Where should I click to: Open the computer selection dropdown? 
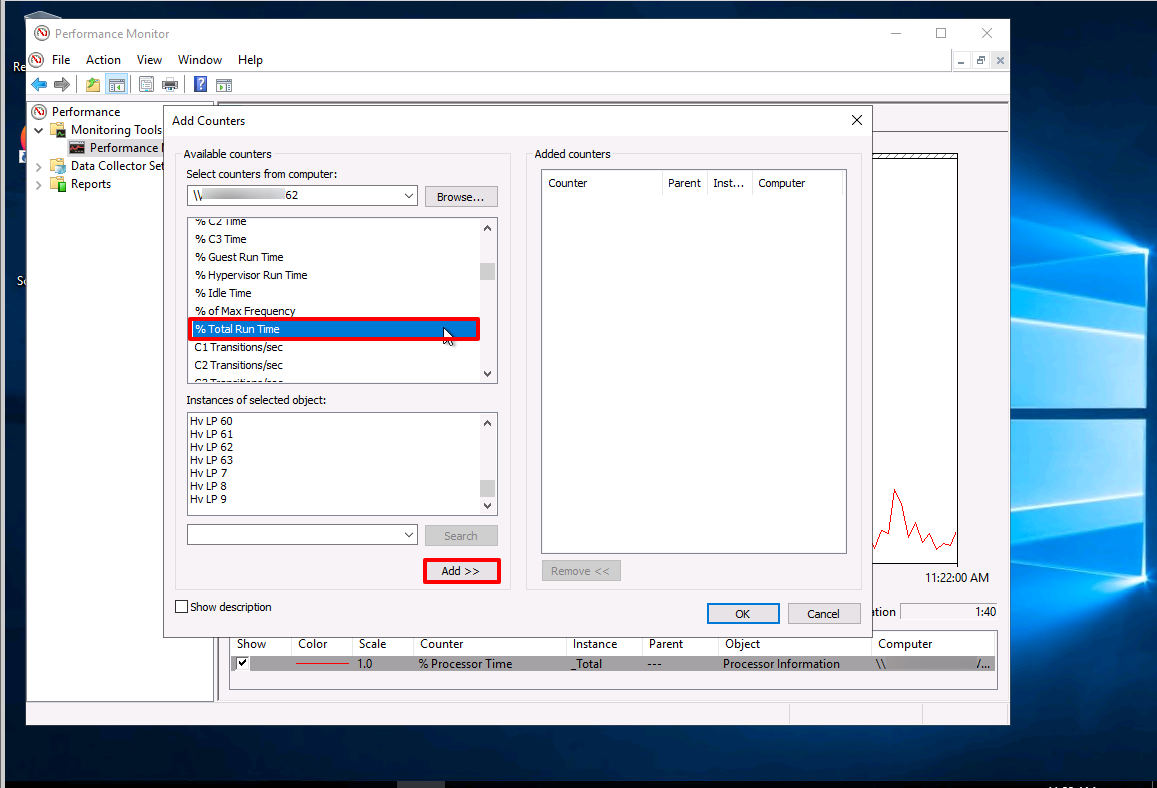pos(409,196)
